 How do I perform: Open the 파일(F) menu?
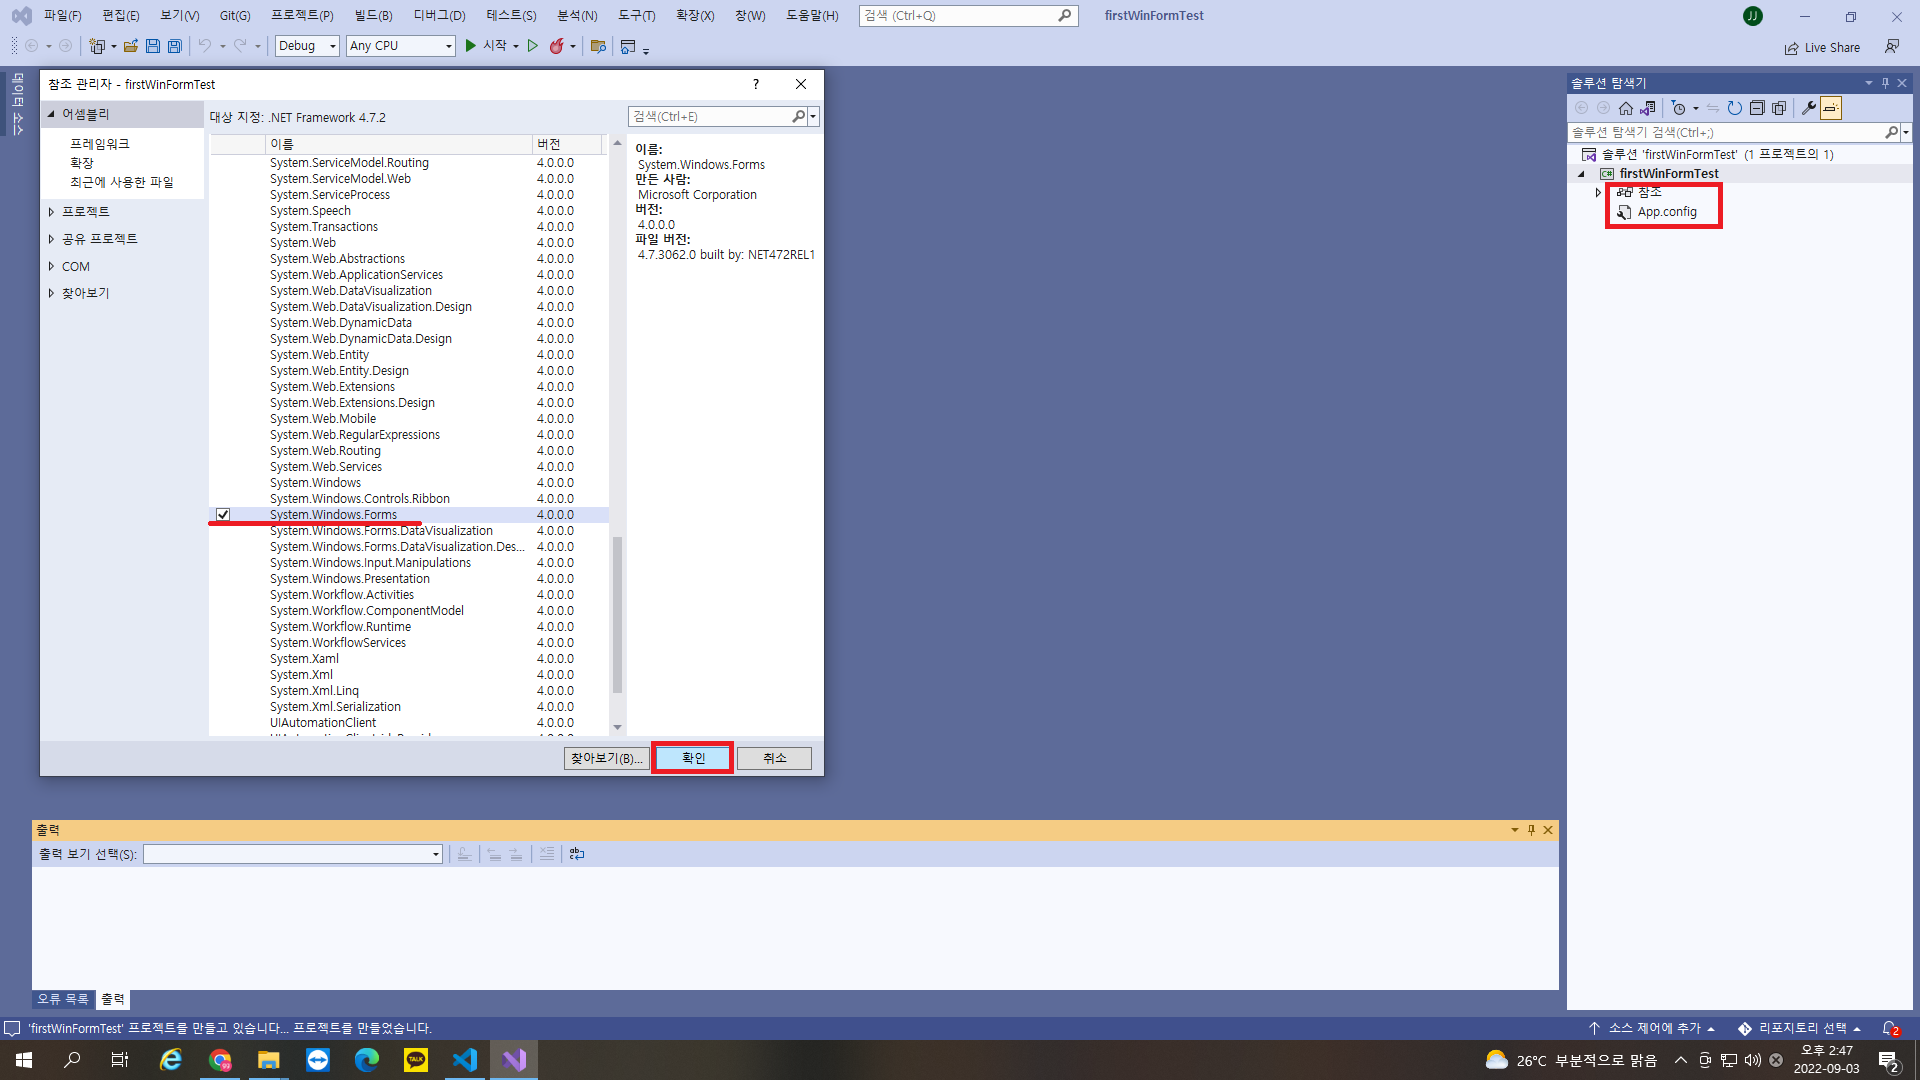[x=62, y=16]
